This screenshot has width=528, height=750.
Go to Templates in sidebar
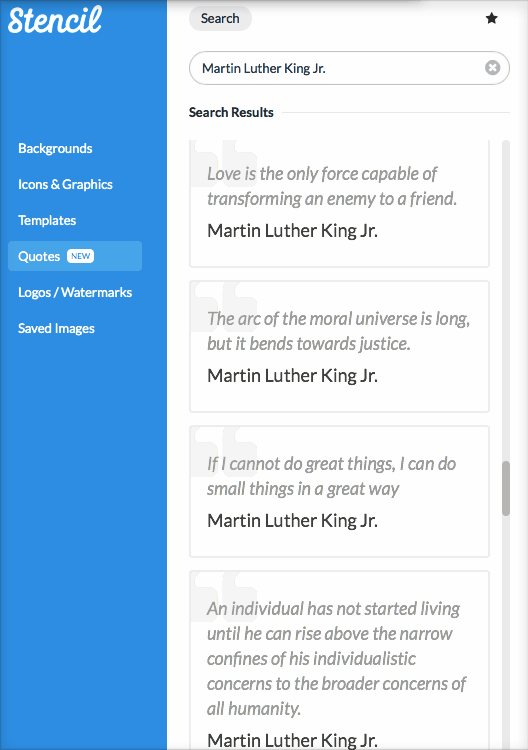(x=47, y=221)
